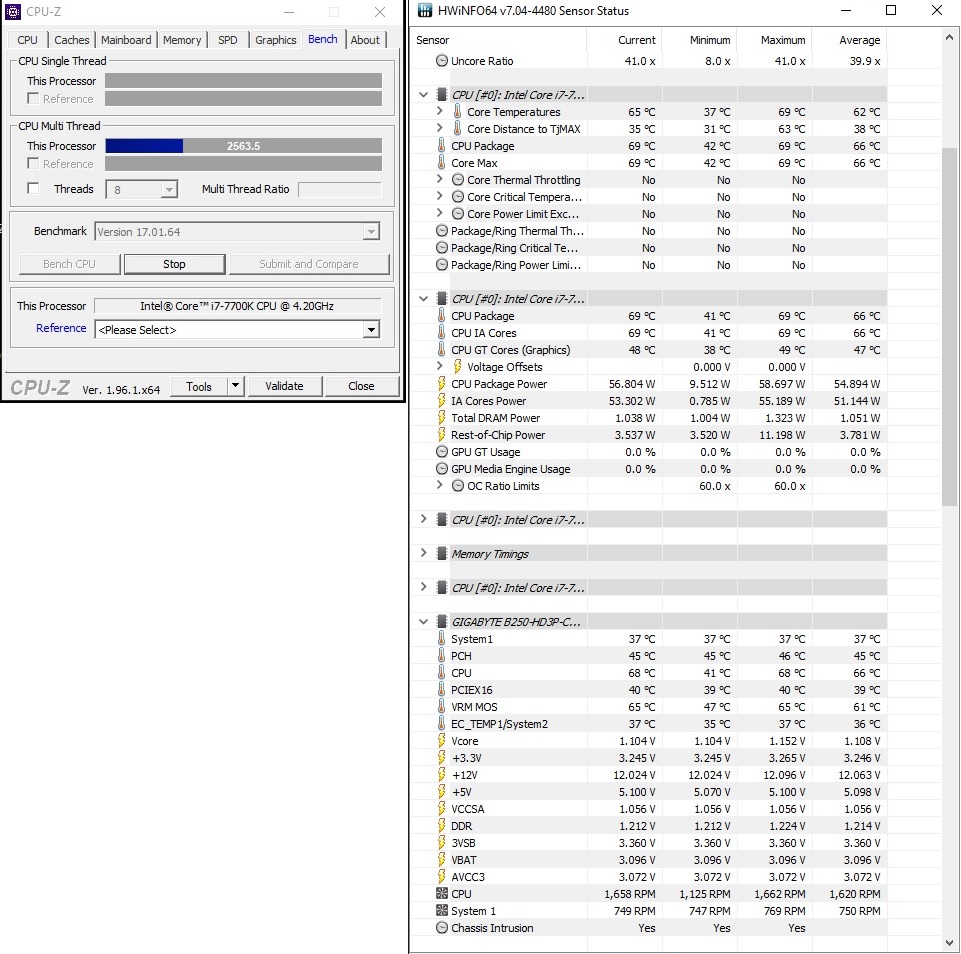Click the lightning icon beside Rest-of-Chip Power
This screenshot has height=954, width=961.
pos(441,435)
